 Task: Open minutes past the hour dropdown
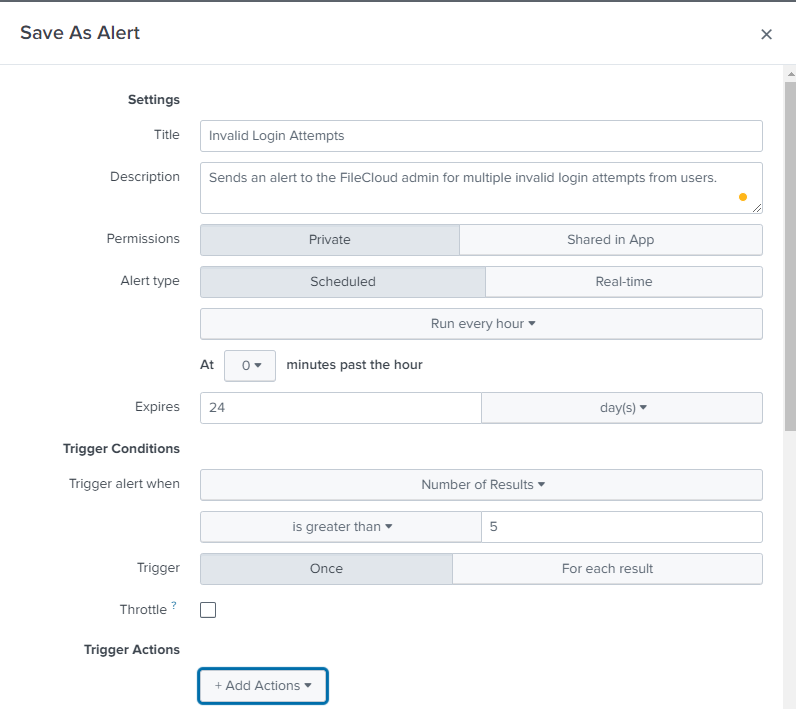coord(250,366)
